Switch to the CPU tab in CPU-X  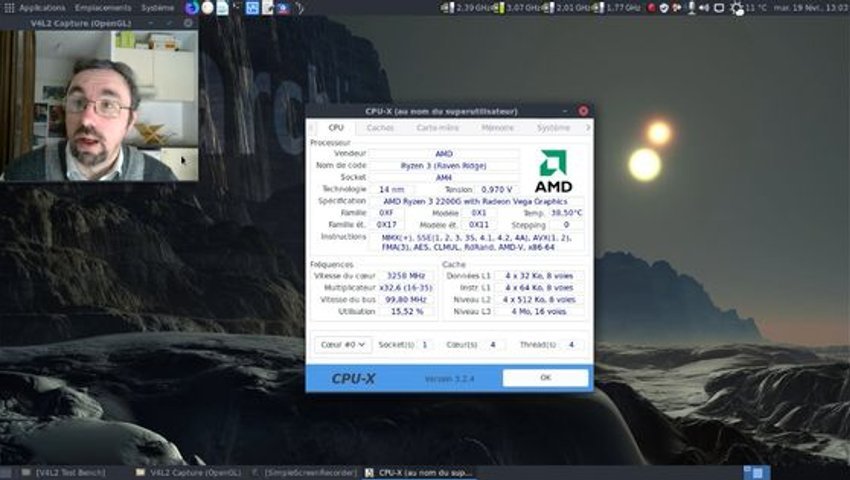[336, 127]
